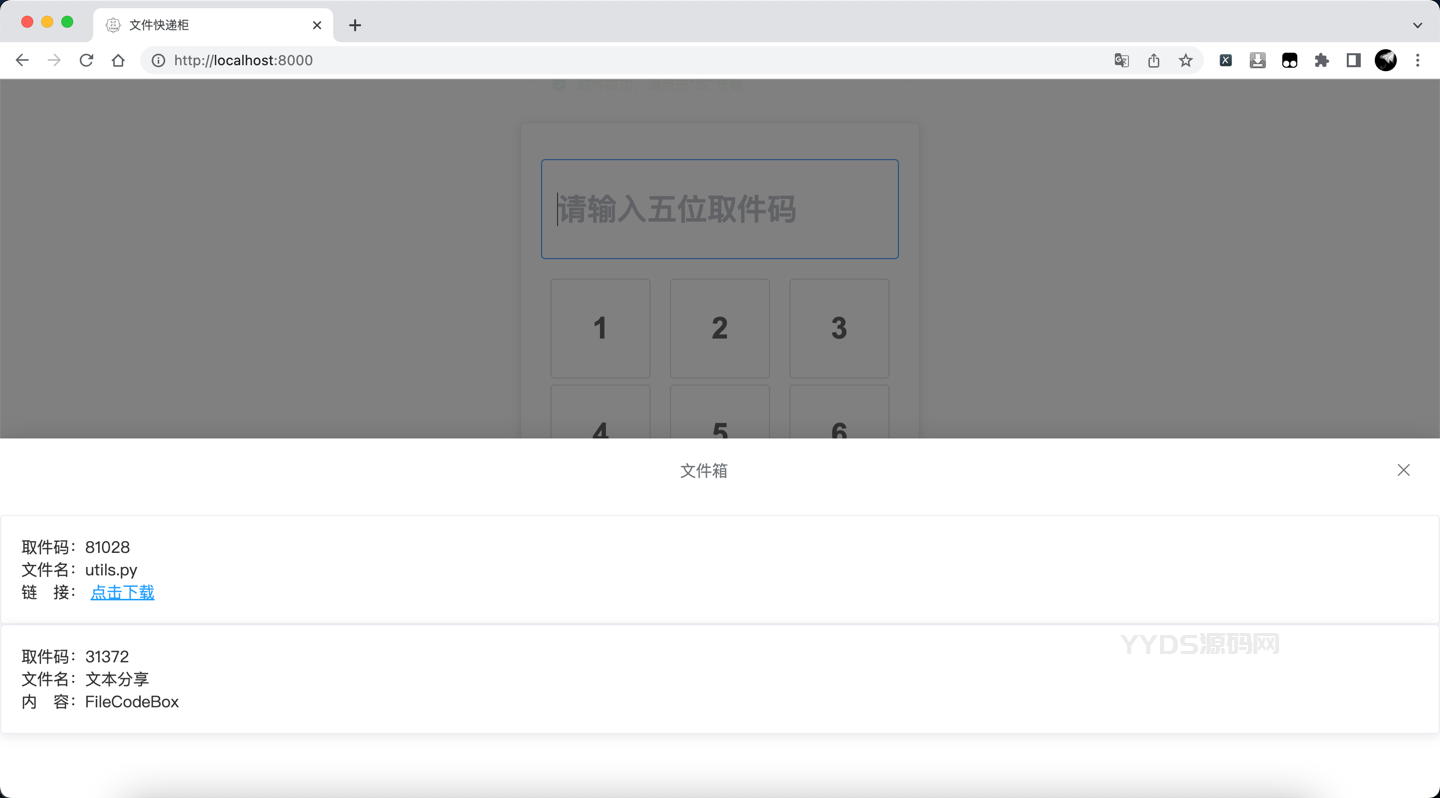Bookmark this page using the star icon

(1185, 60)
